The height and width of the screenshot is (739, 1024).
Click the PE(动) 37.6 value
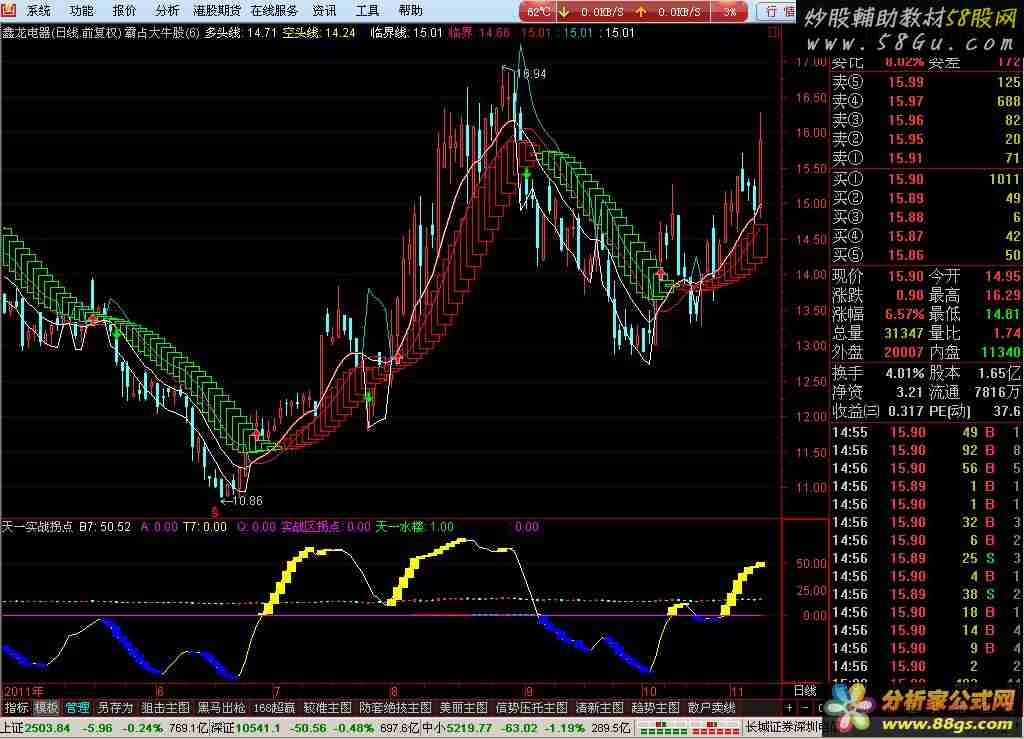pos(1006,411)
